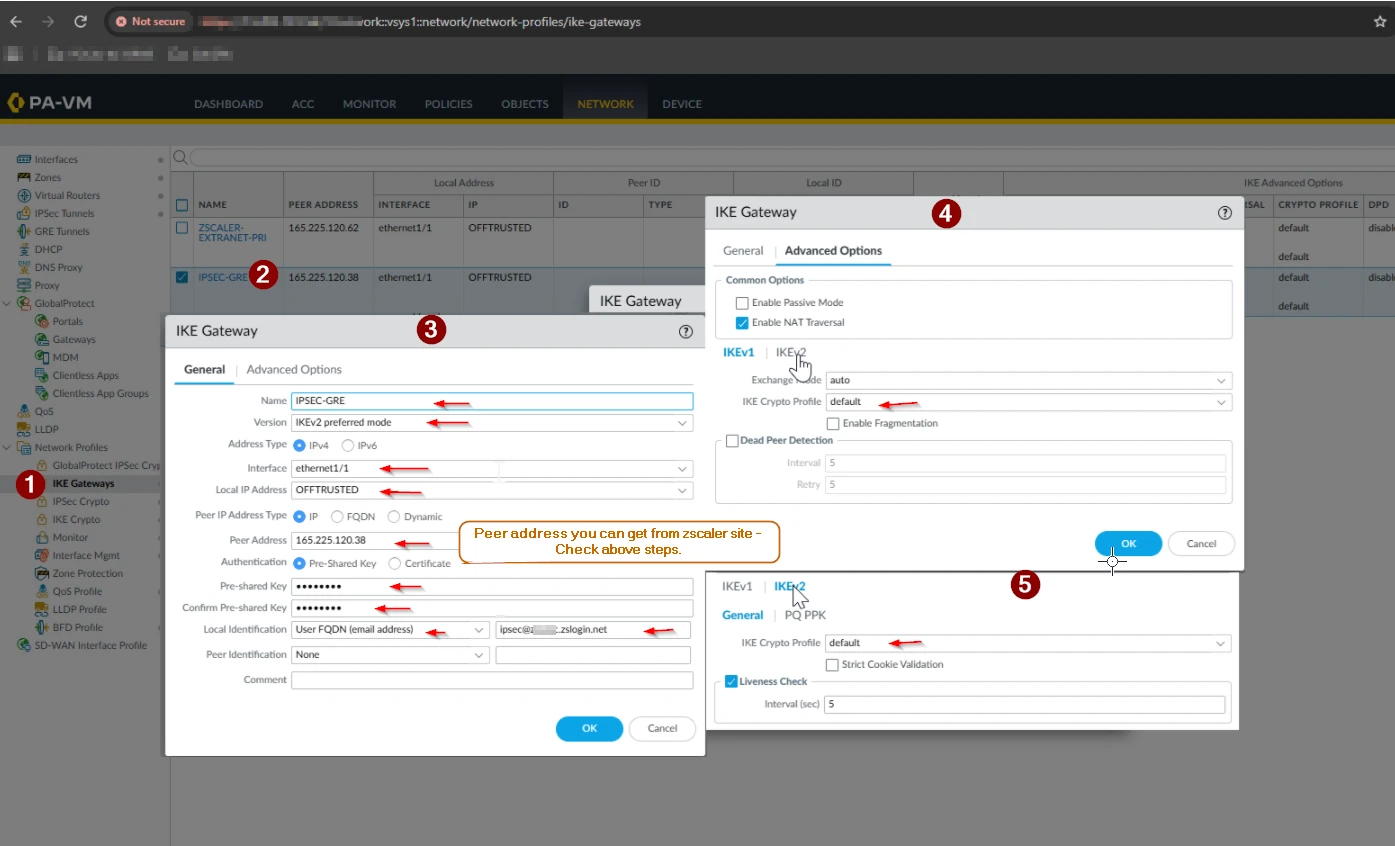Click the Comment input field
The height and width of the screenshot is (846, 1395).
point(492,681)
